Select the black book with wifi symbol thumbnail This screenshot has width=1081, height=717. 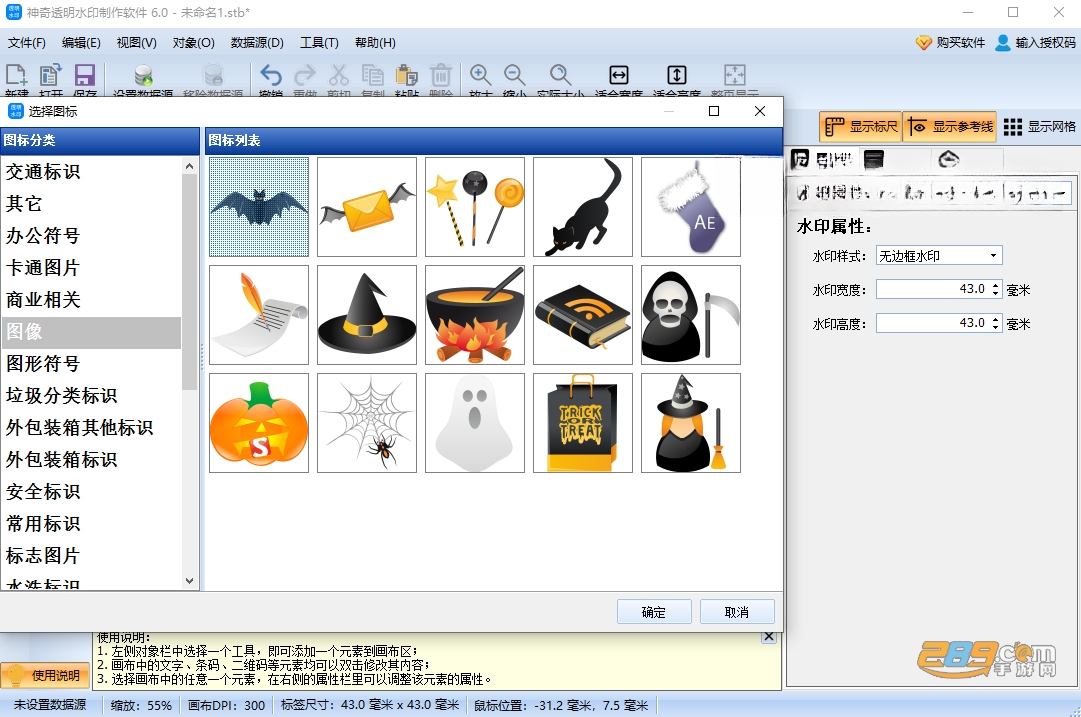point(583,315)
